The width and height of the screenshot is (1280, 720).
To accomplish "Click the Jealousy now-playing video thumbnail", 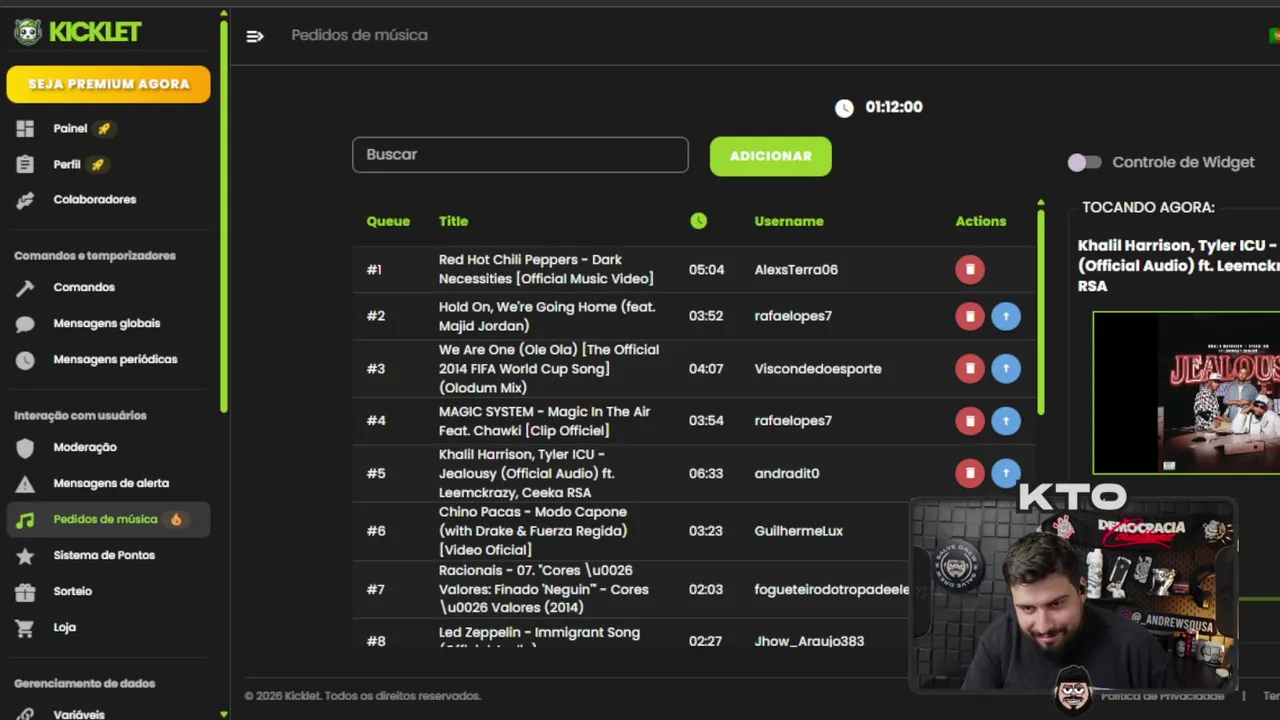I will [1186, 392].
